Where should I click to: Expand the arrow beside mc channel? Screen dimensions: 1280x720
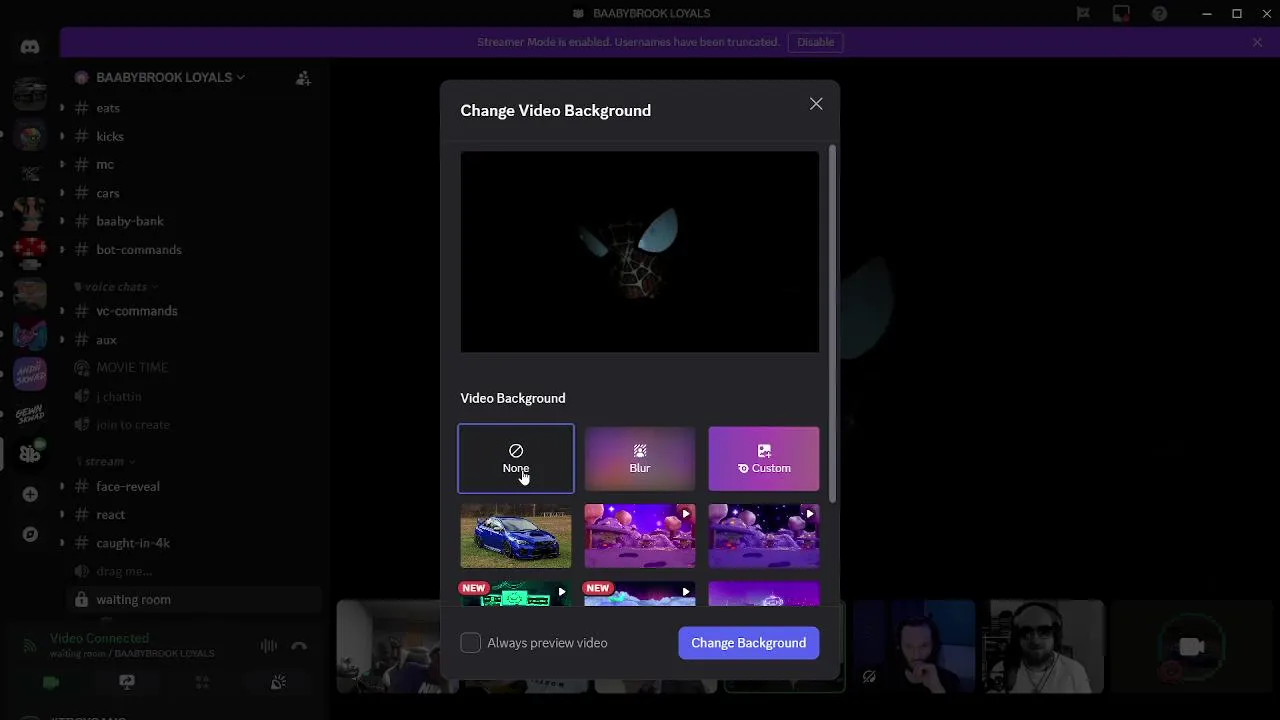(62, 164)
